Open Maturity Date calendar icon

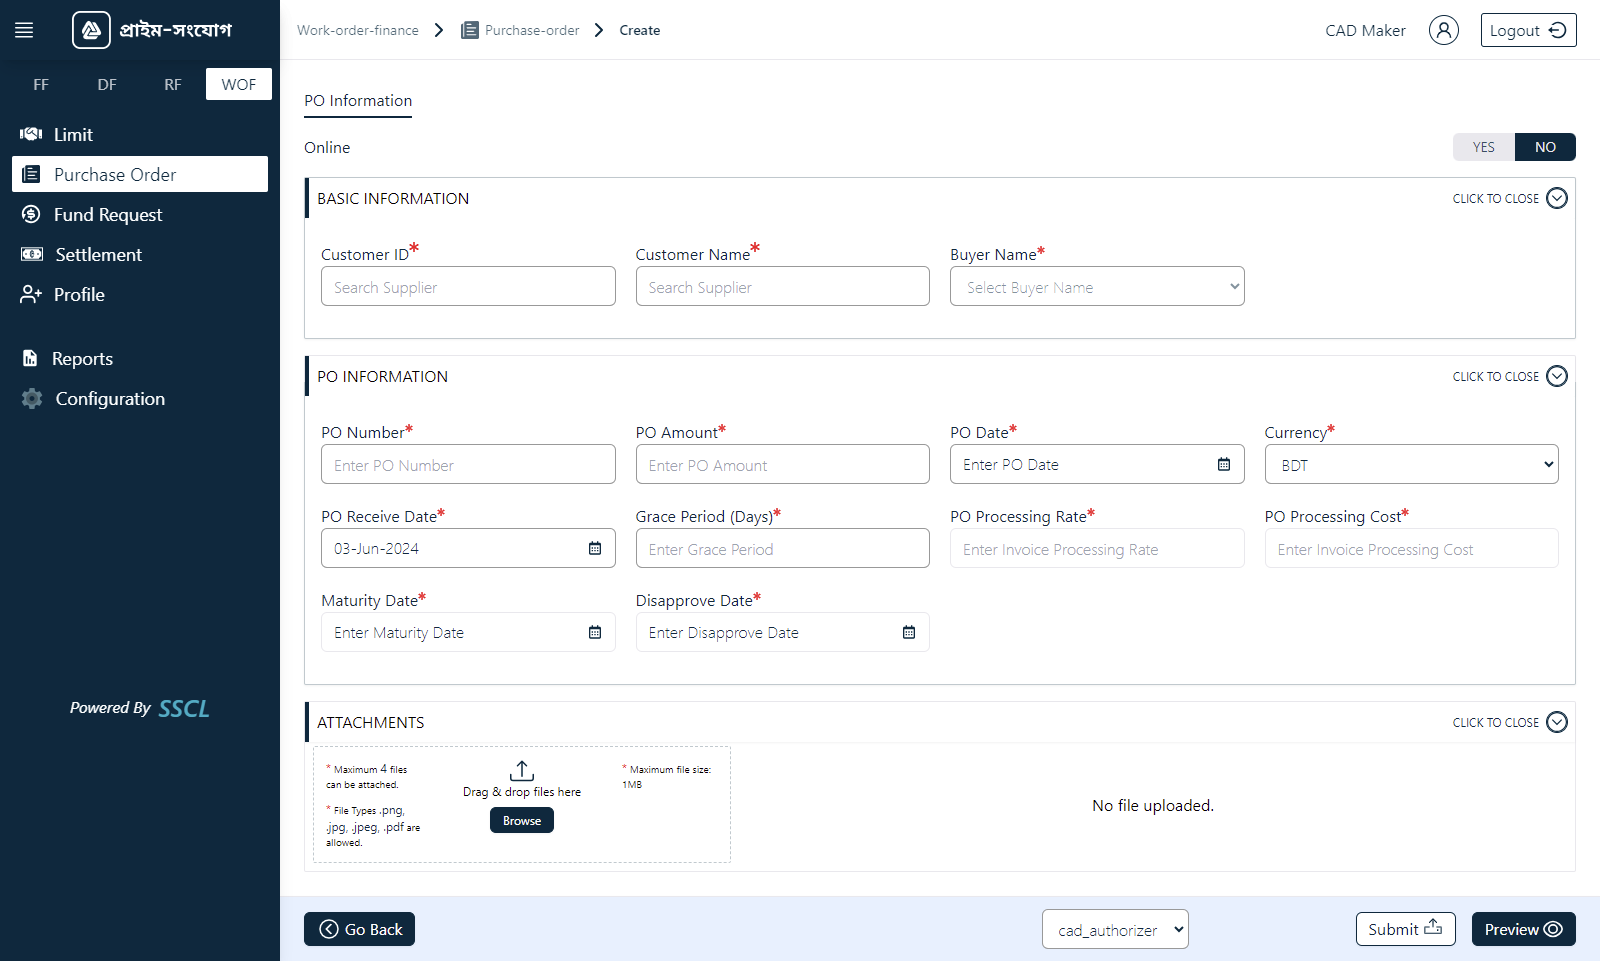pos(595,632)
